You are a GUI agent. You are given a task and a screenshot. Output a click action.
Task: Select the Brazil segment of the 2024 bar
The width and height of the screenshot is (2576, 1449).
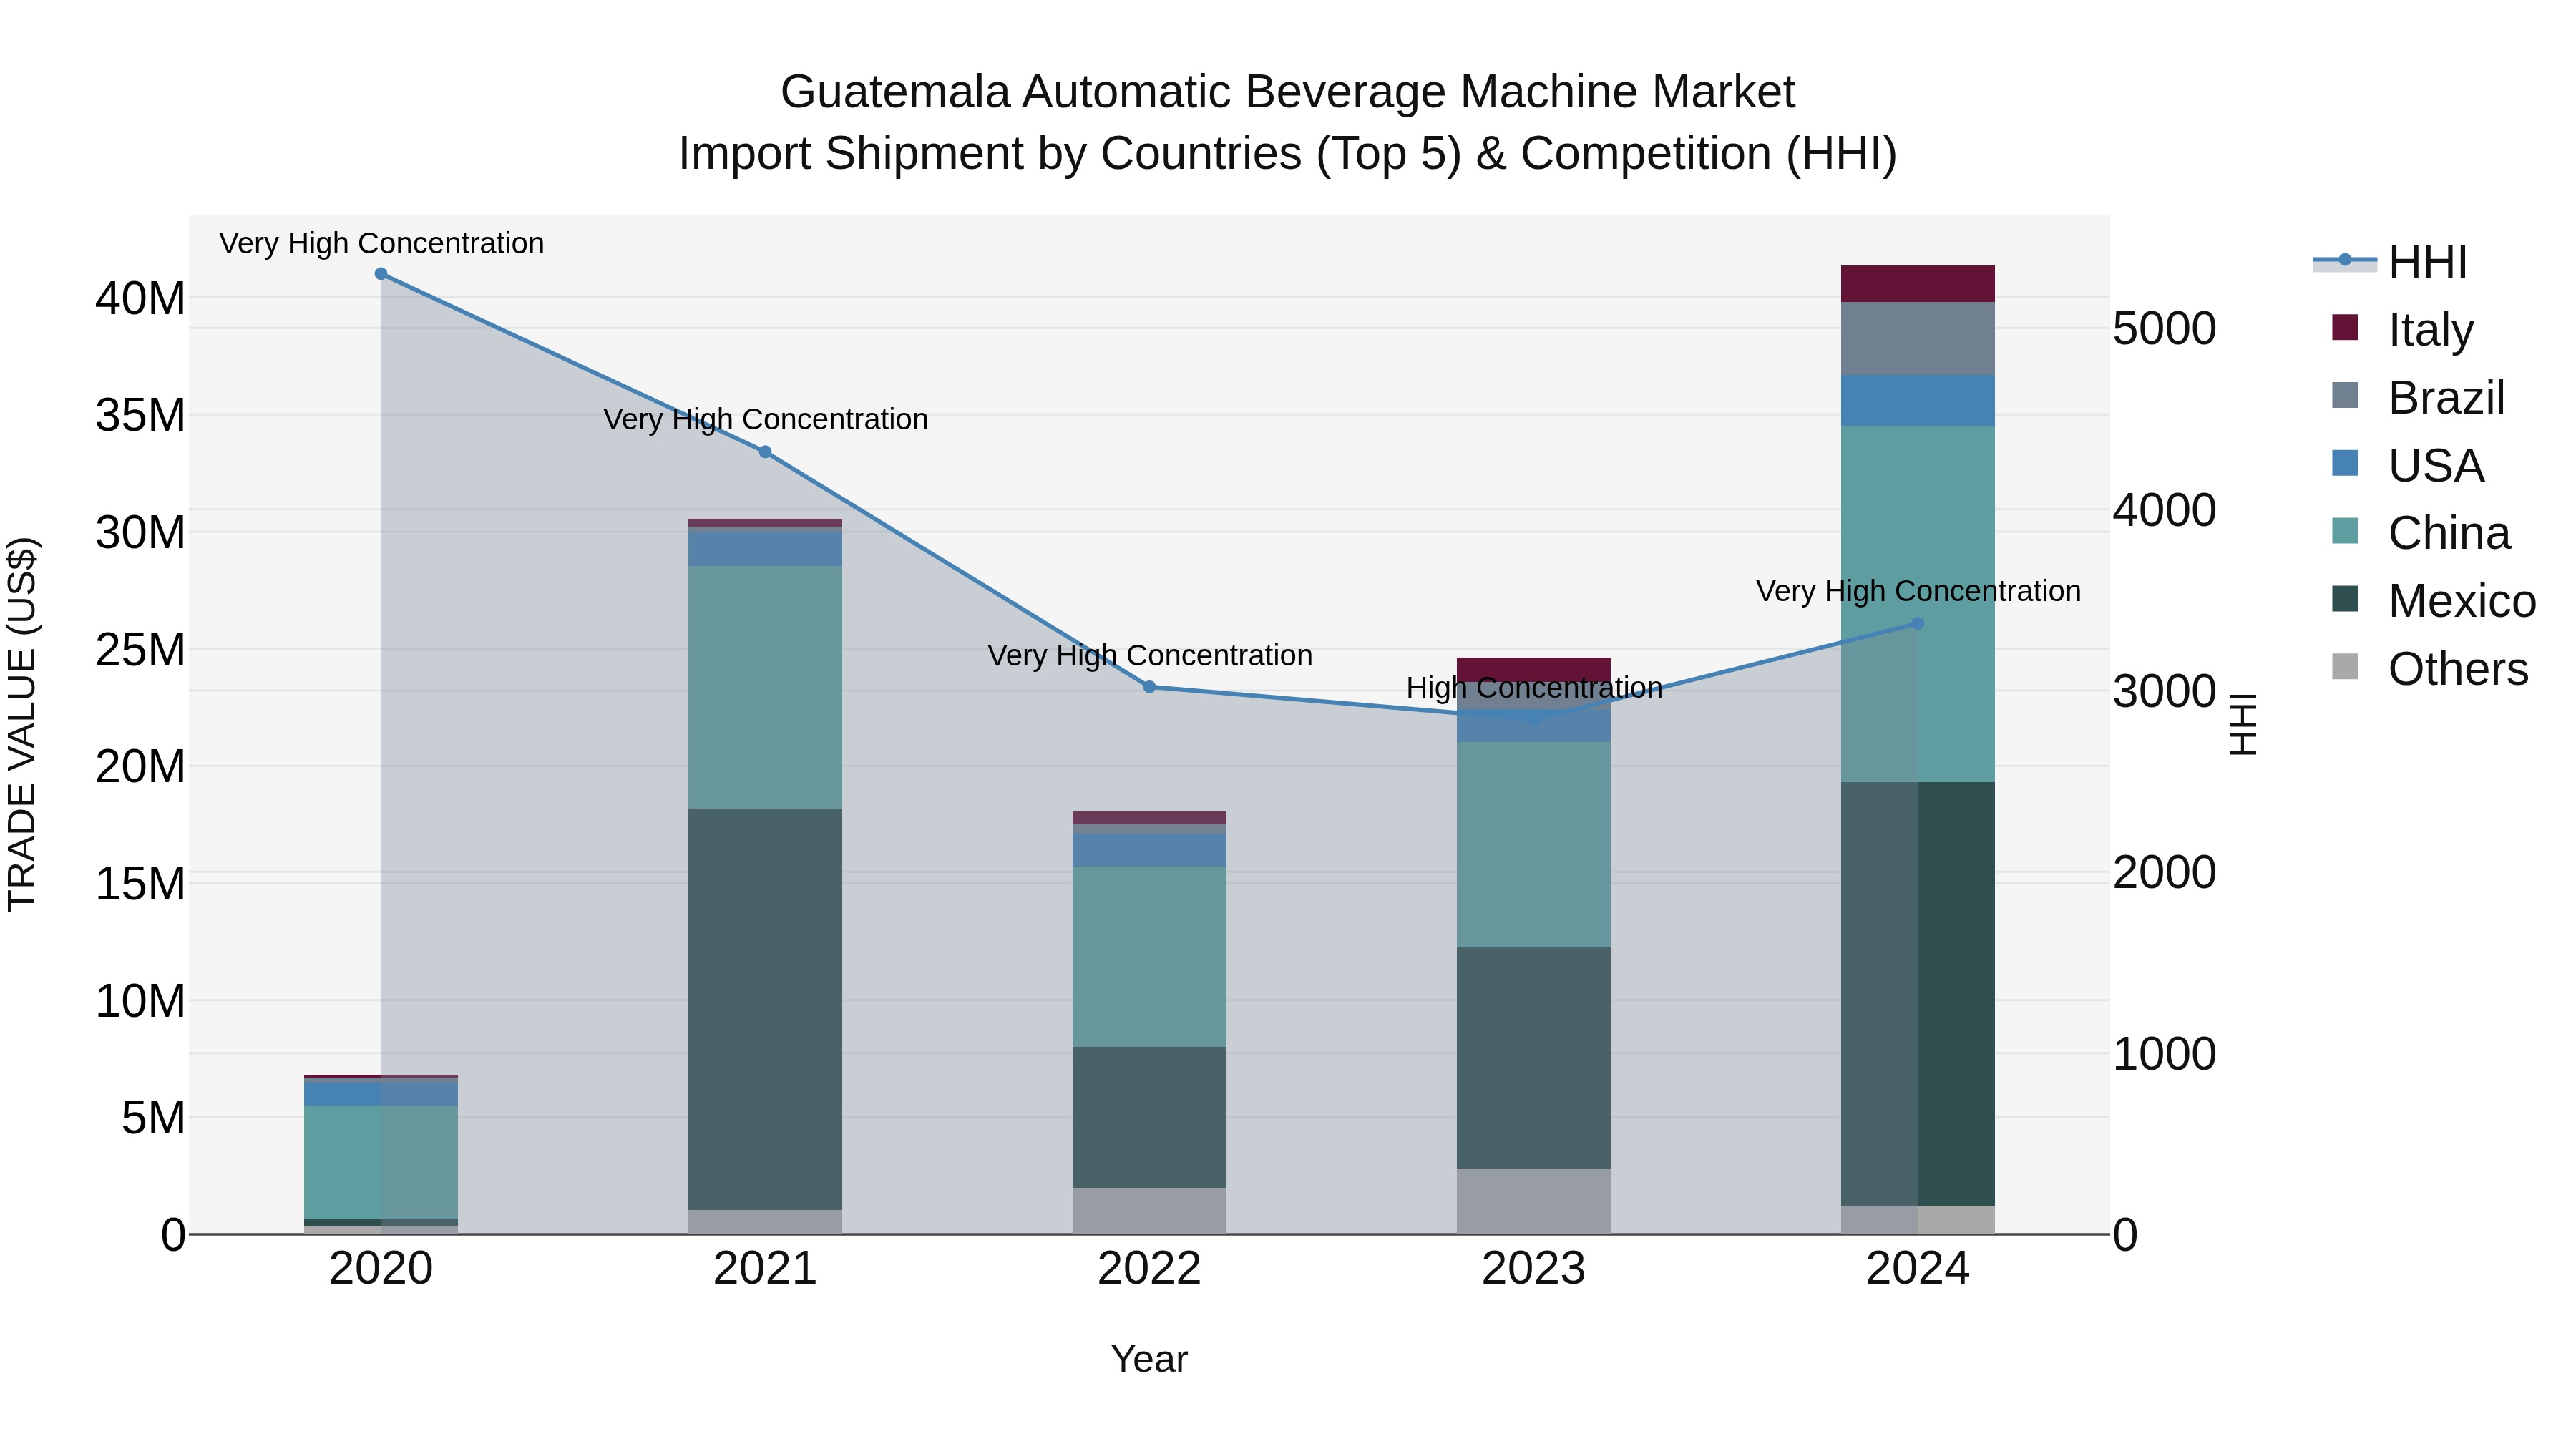click(x=1918, y=339)
